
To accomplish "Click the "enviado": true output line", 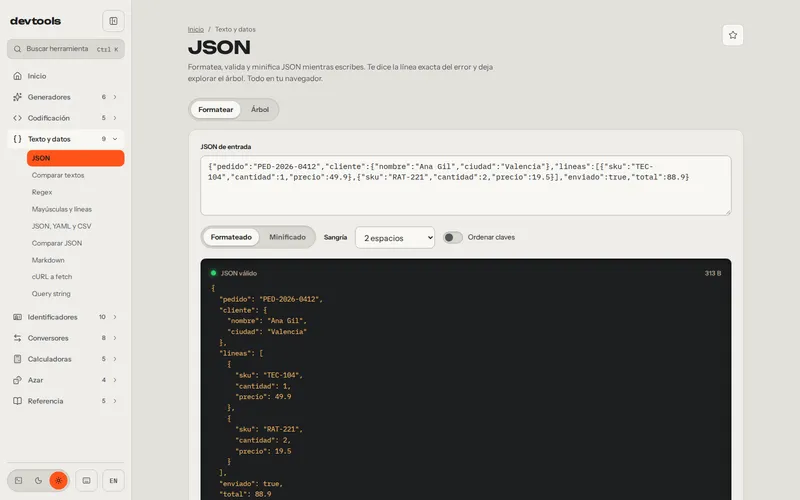I will point(251,484).
